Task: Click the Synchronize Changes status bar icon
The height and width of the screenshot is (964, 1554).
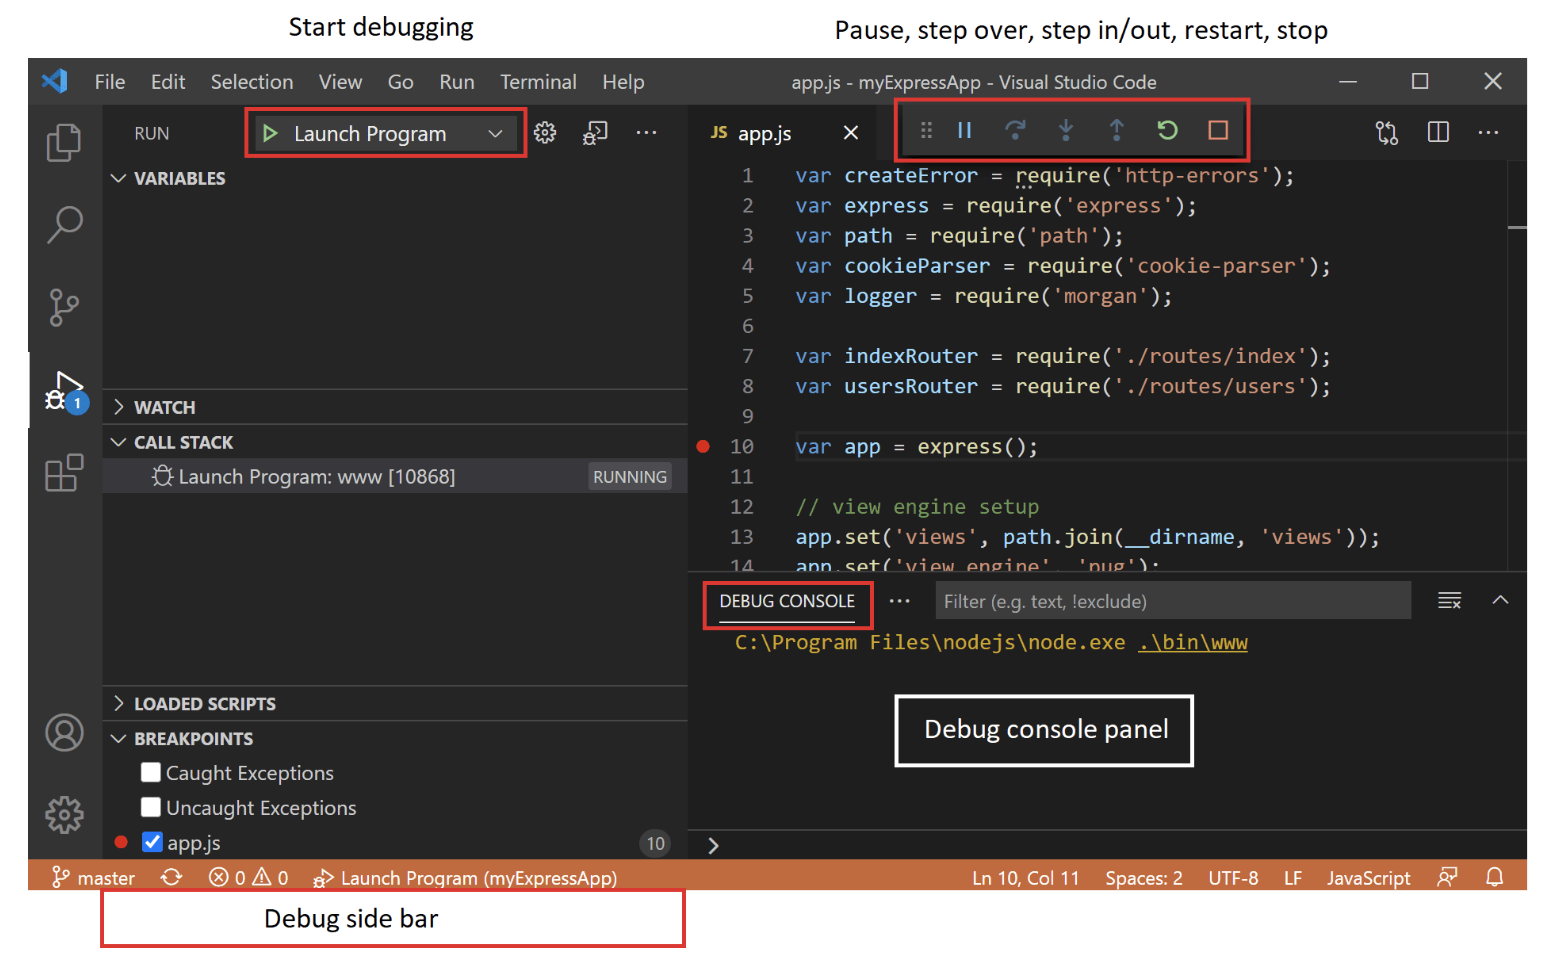Action: (171, 877)
